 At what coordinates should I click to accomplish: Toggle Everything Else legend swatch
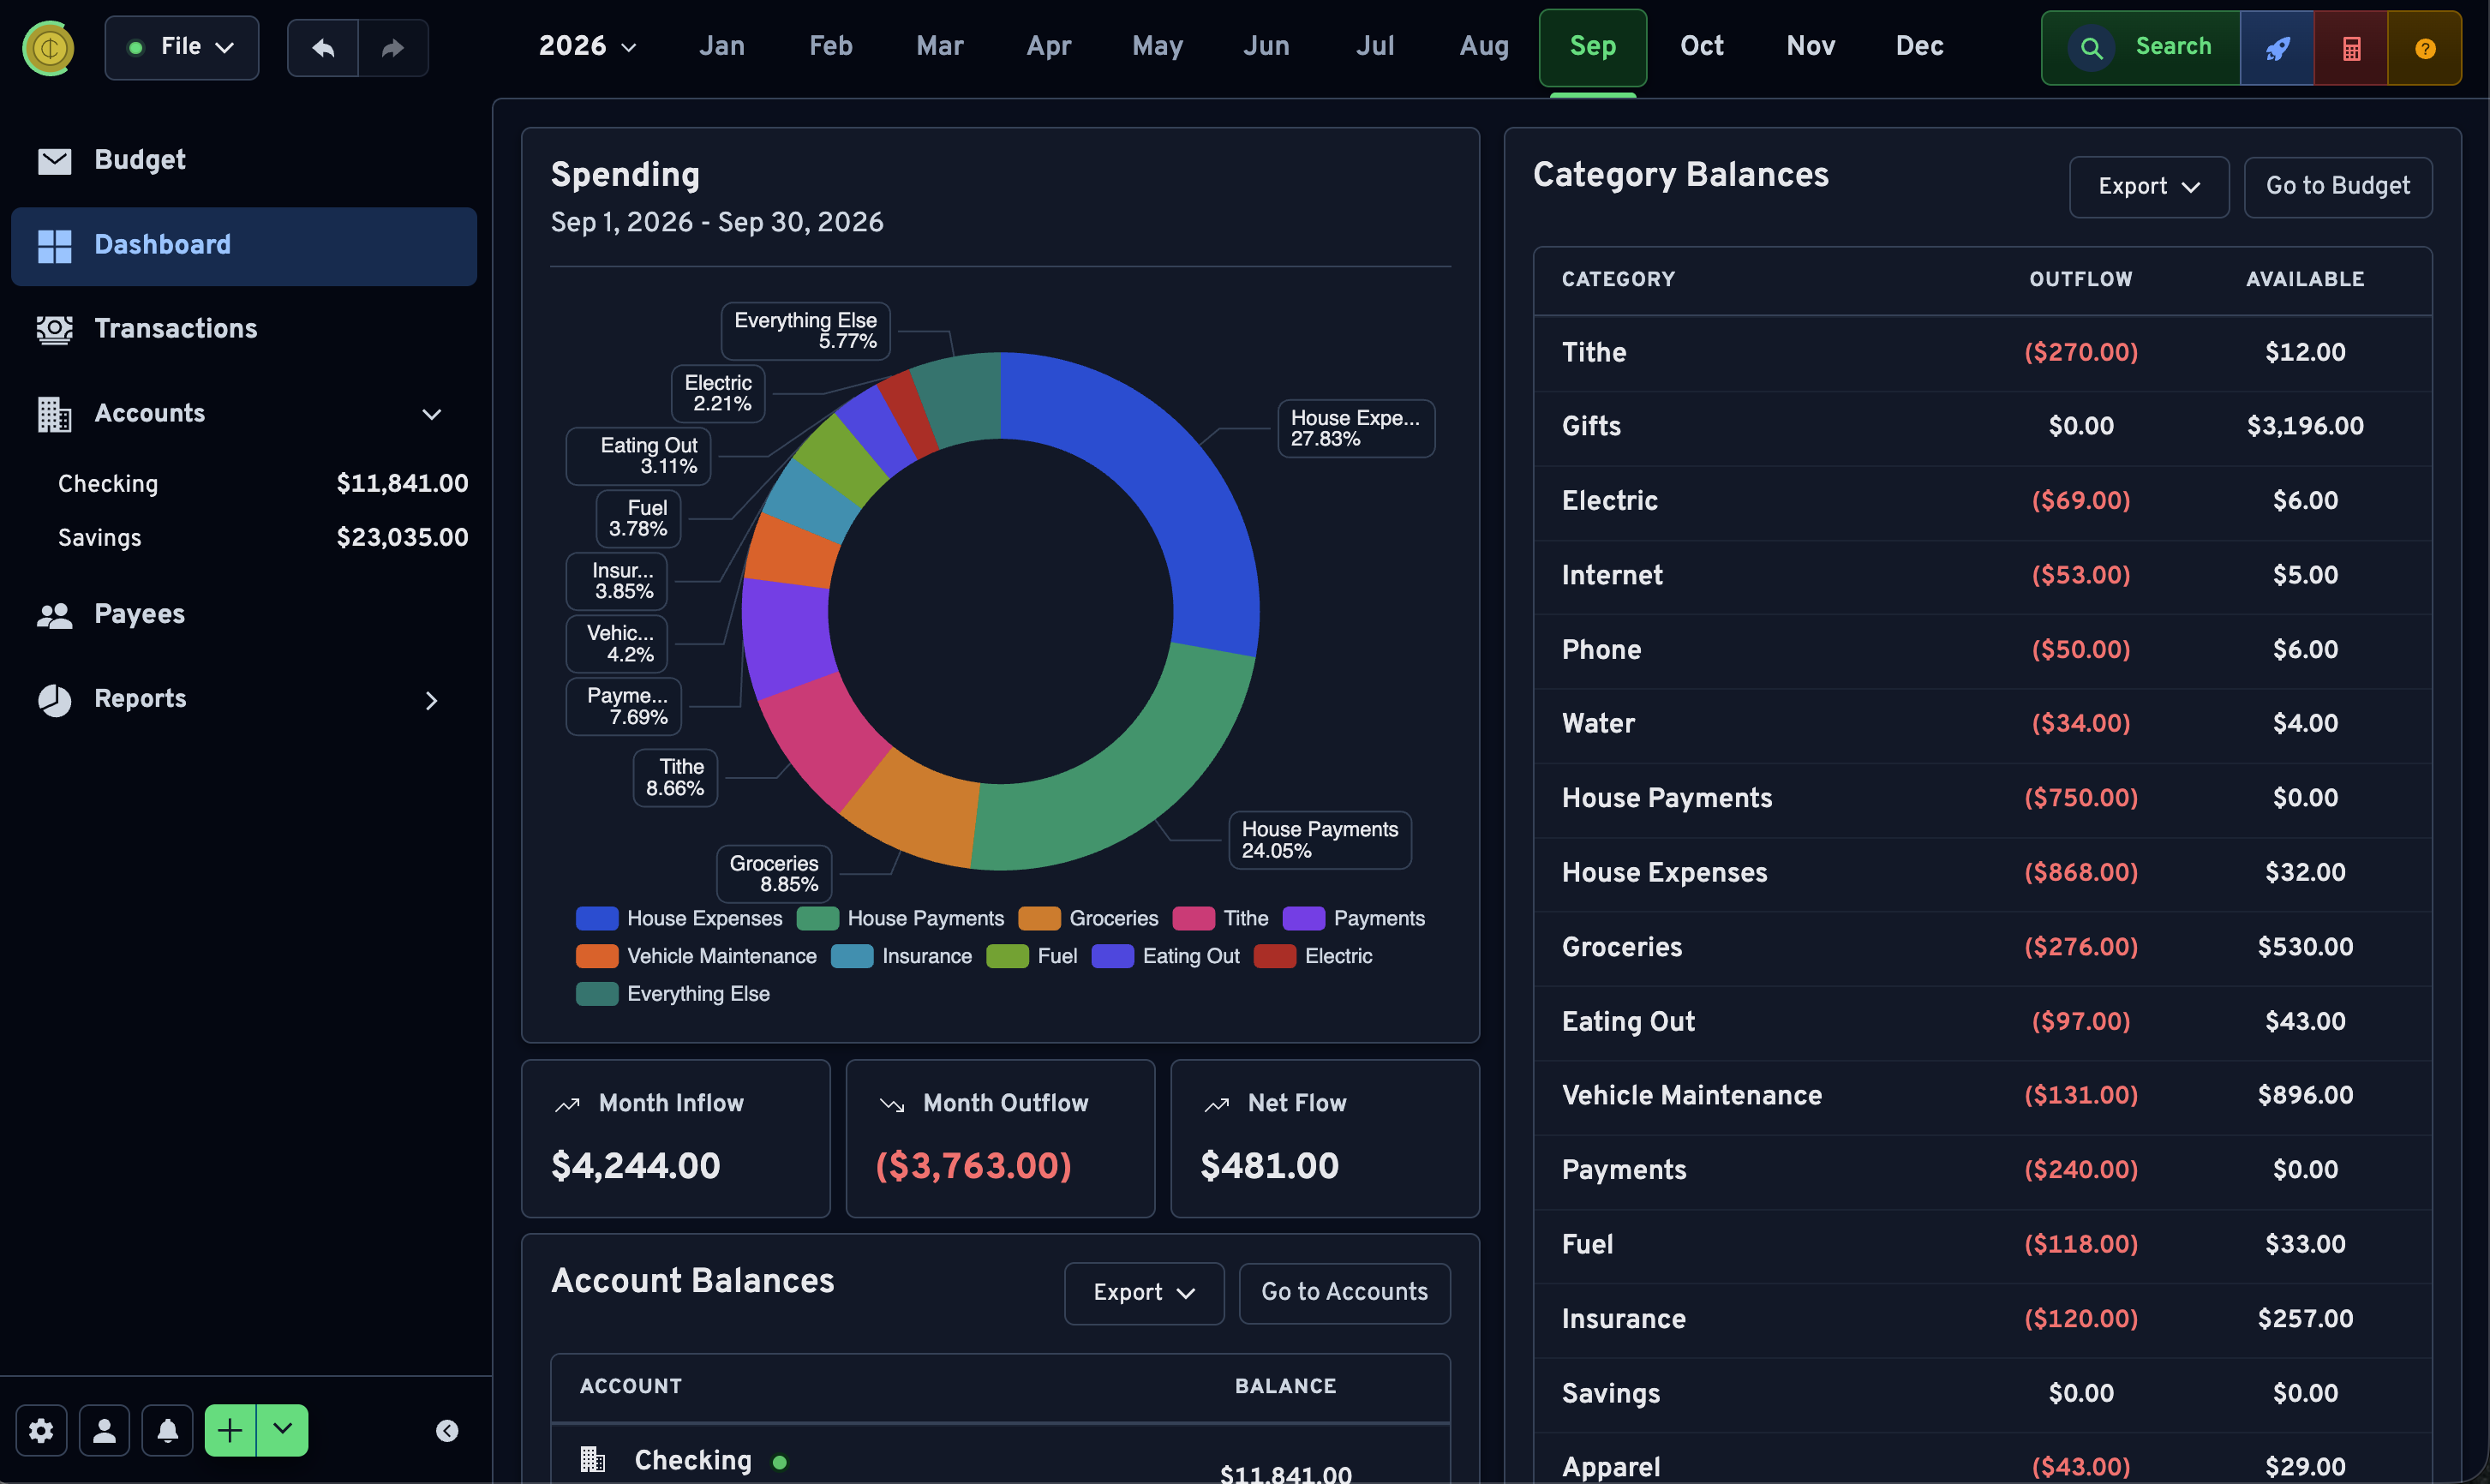pyautogui.click(x=597, y=994)
